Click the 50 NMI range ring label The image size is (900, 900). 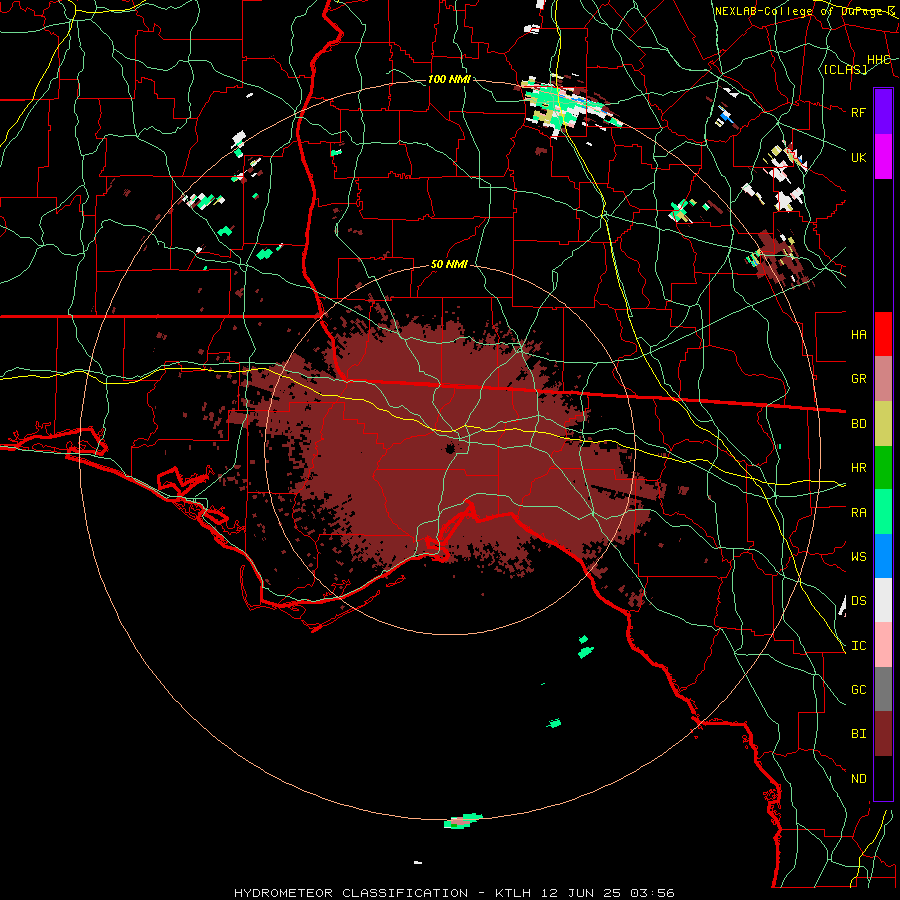tap(449, 264)
